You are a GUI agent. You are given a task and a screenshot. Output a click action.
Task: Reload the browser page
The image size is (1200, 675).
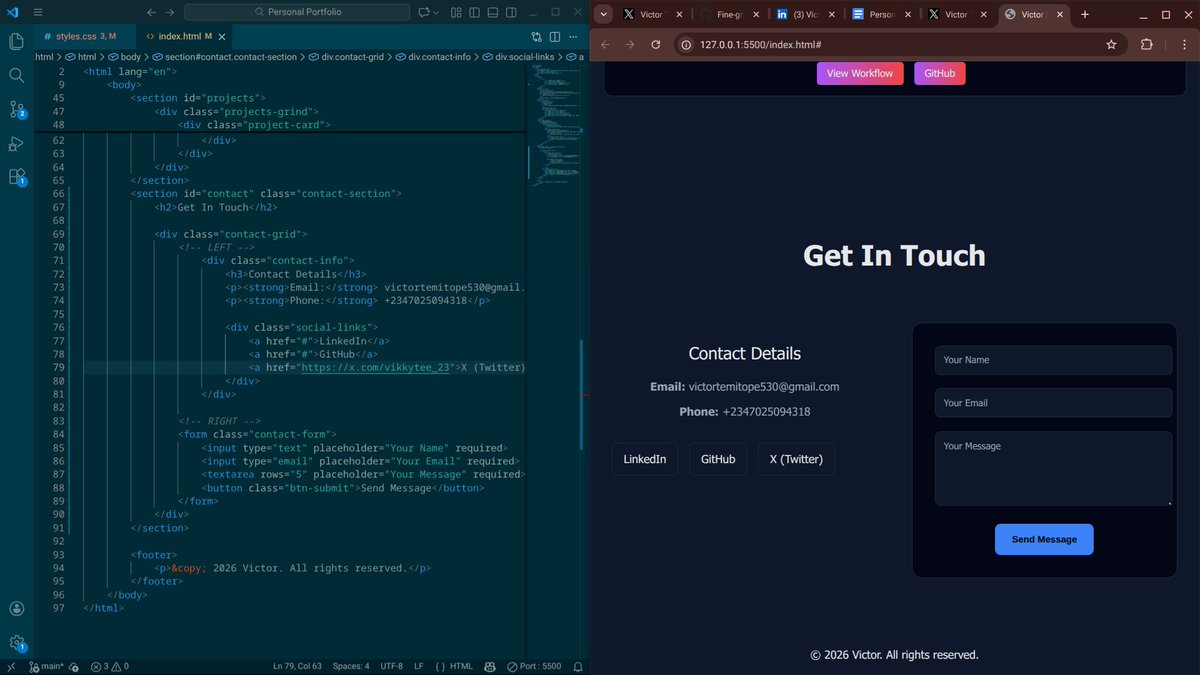[656, 45]
